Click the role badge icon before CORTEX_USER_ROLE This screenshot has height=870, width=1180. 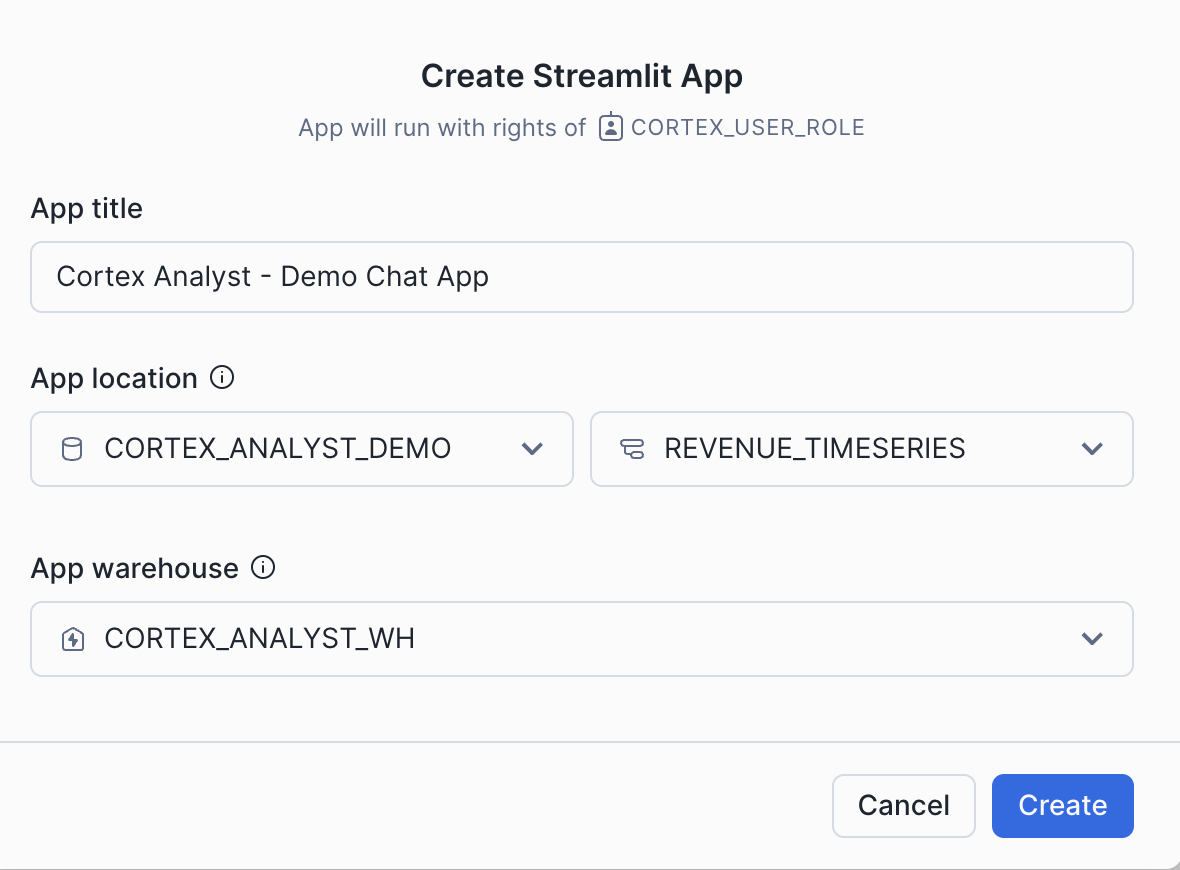click(610, 127)
